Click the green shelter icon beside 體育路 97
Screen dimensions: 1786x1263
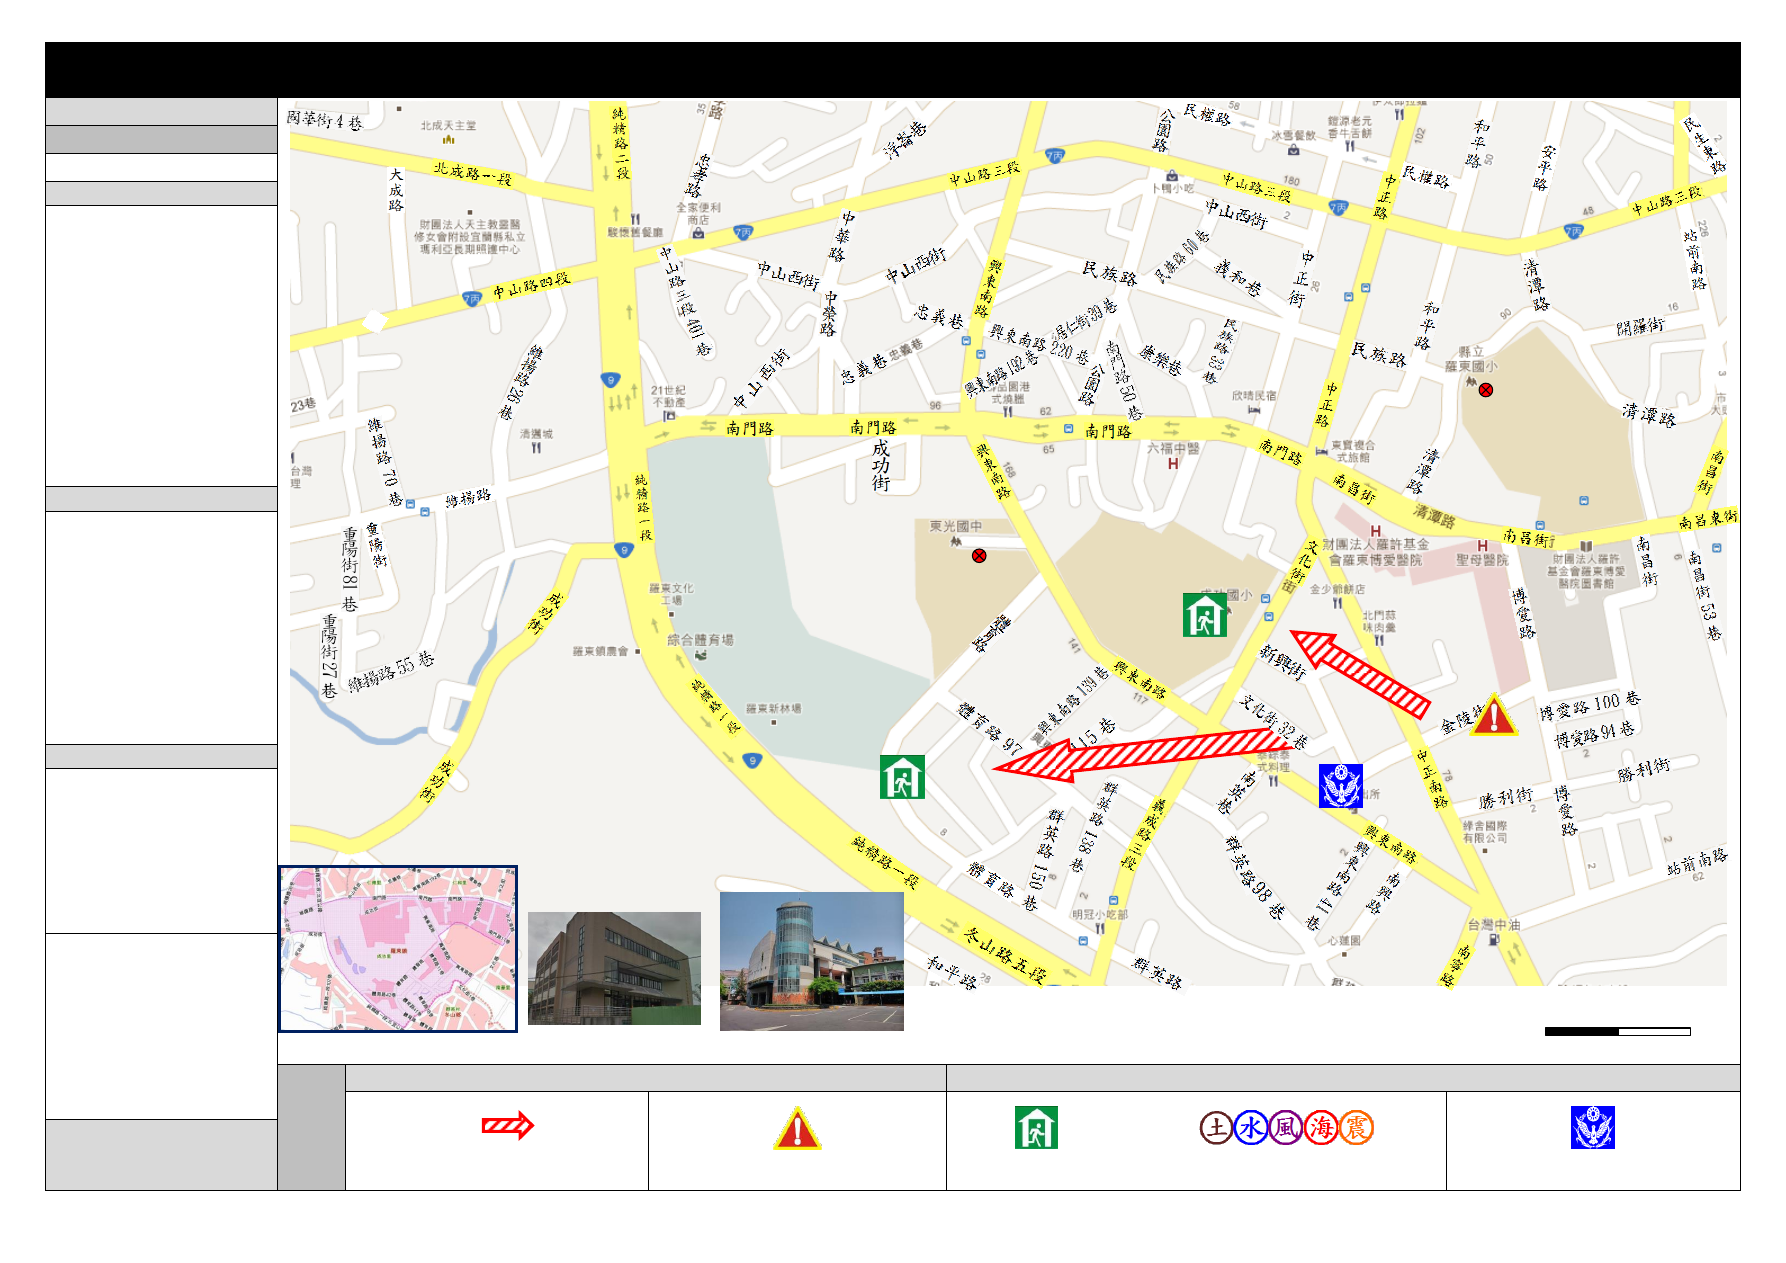[902, 777]
